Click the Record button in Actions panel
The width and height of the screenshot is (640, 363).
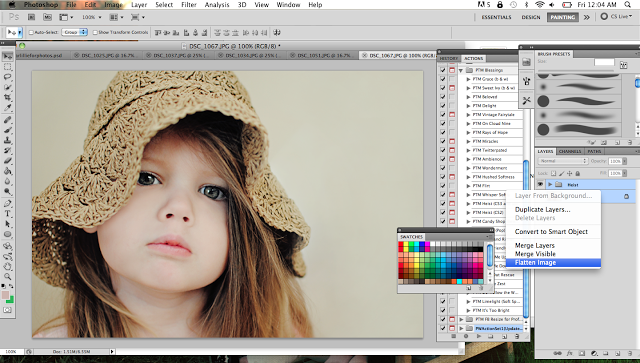[x=466, y=336]
